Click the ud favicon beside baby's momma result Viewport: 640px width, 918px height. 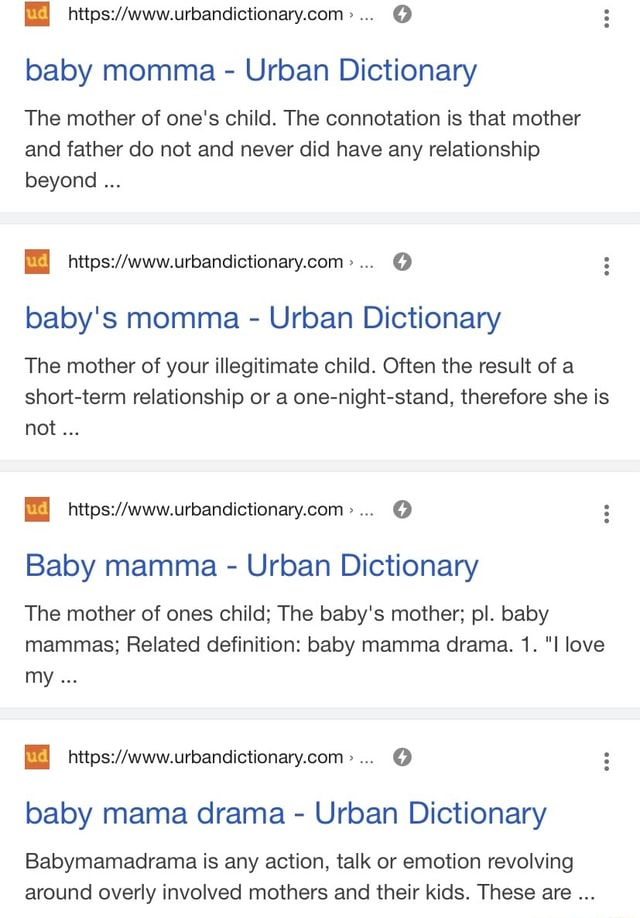pos(37,262)
